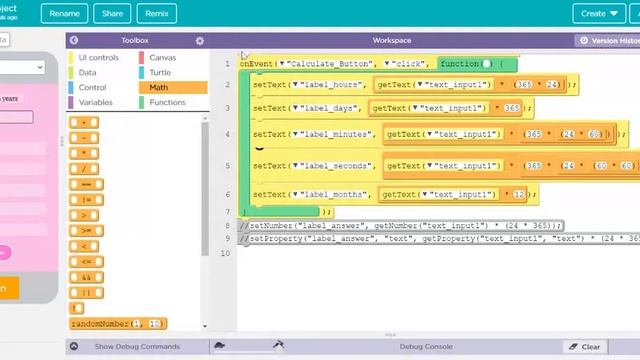The height and width of the screenshot is (360, 640).
Task: Select the Functions toolbox category
Action: (167, 102)
